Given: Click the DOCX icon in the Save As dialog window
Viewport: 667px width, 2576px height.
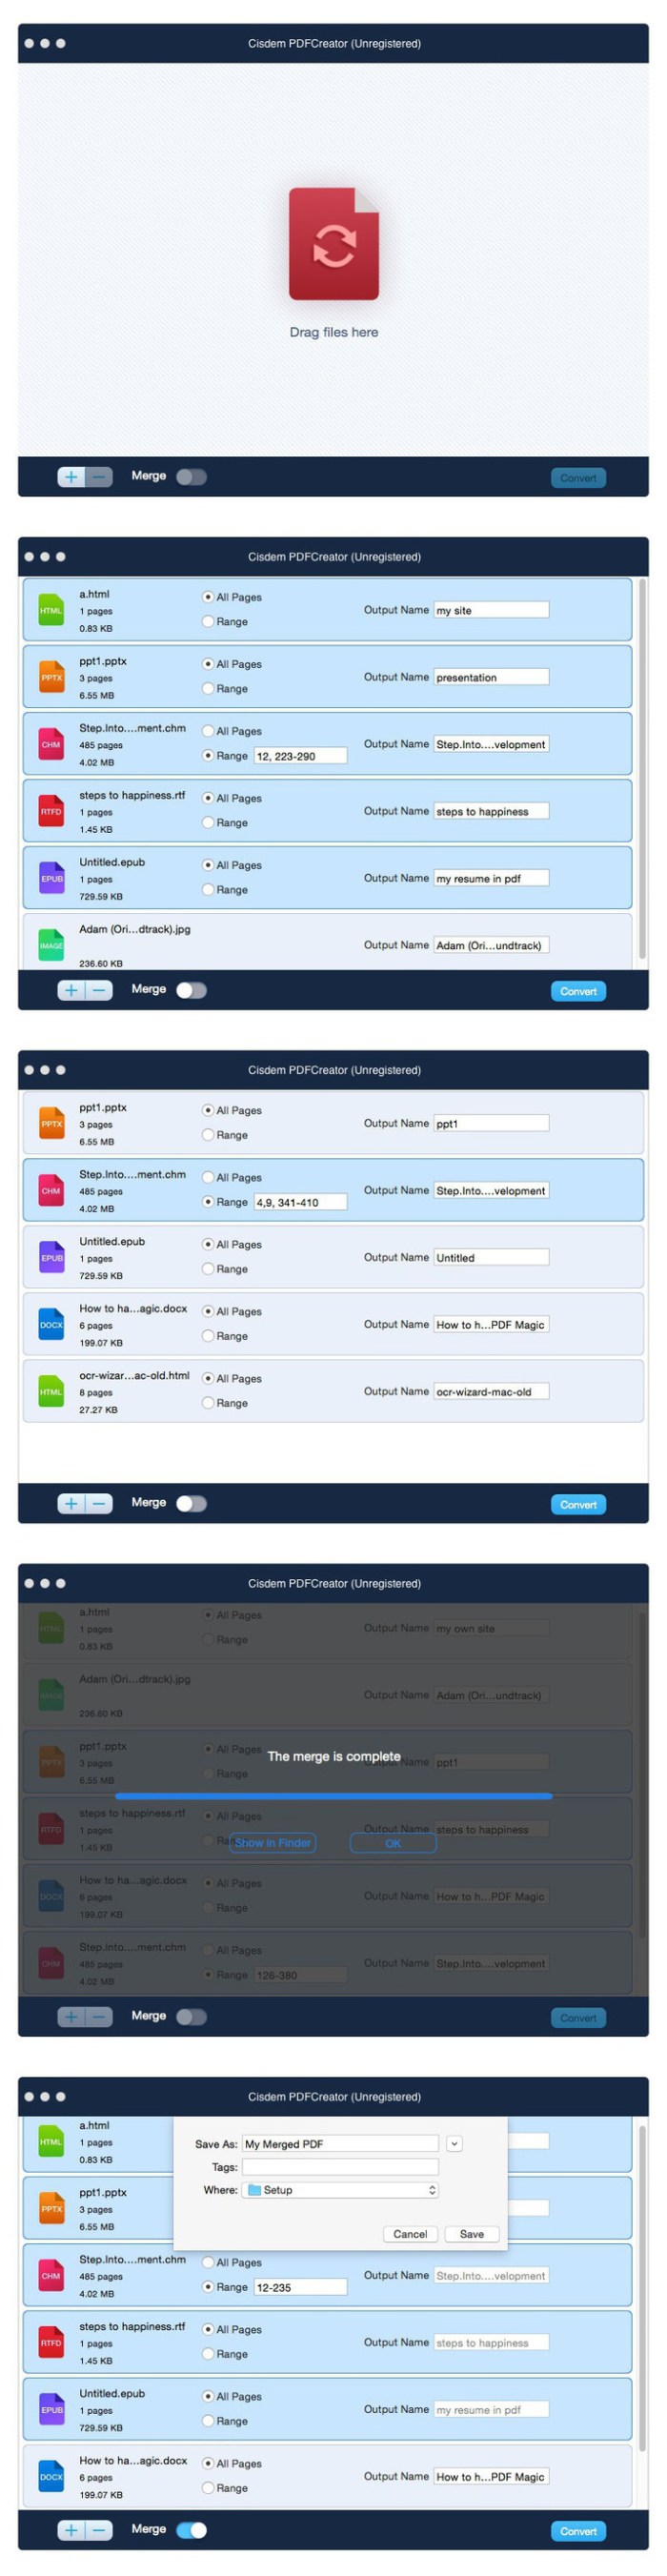Looking at the screenshot, I should pos(51,2476).
